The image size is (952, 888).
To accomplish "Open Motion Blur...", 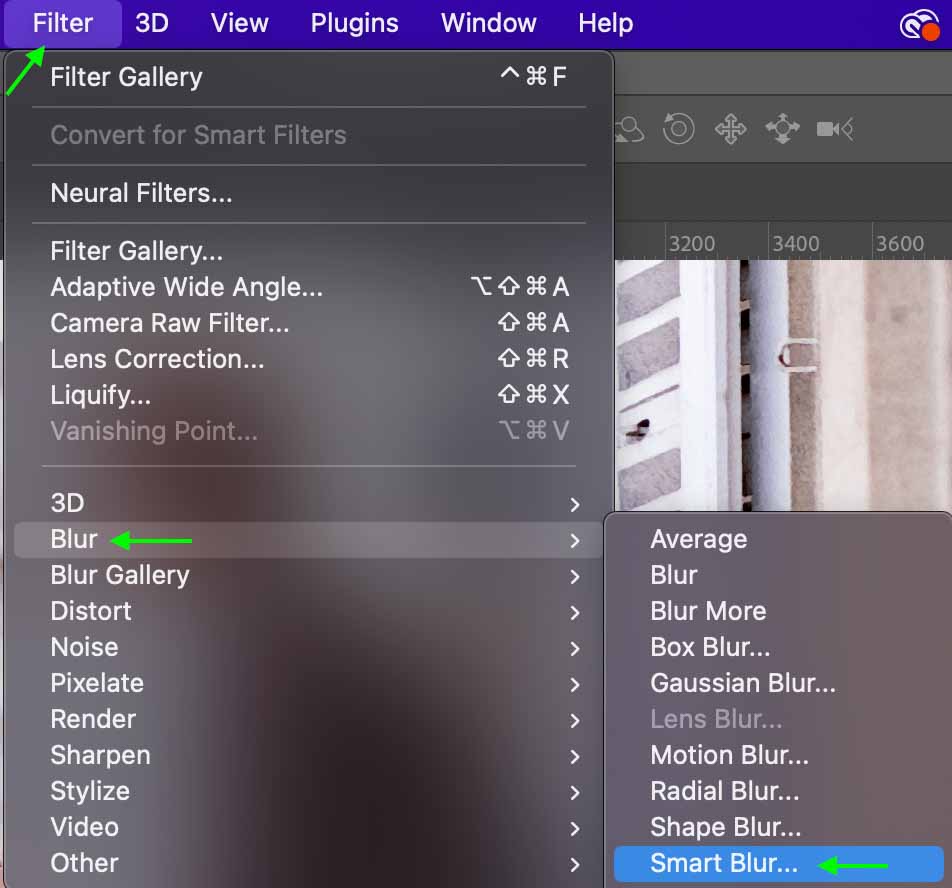I will point(779,755).
